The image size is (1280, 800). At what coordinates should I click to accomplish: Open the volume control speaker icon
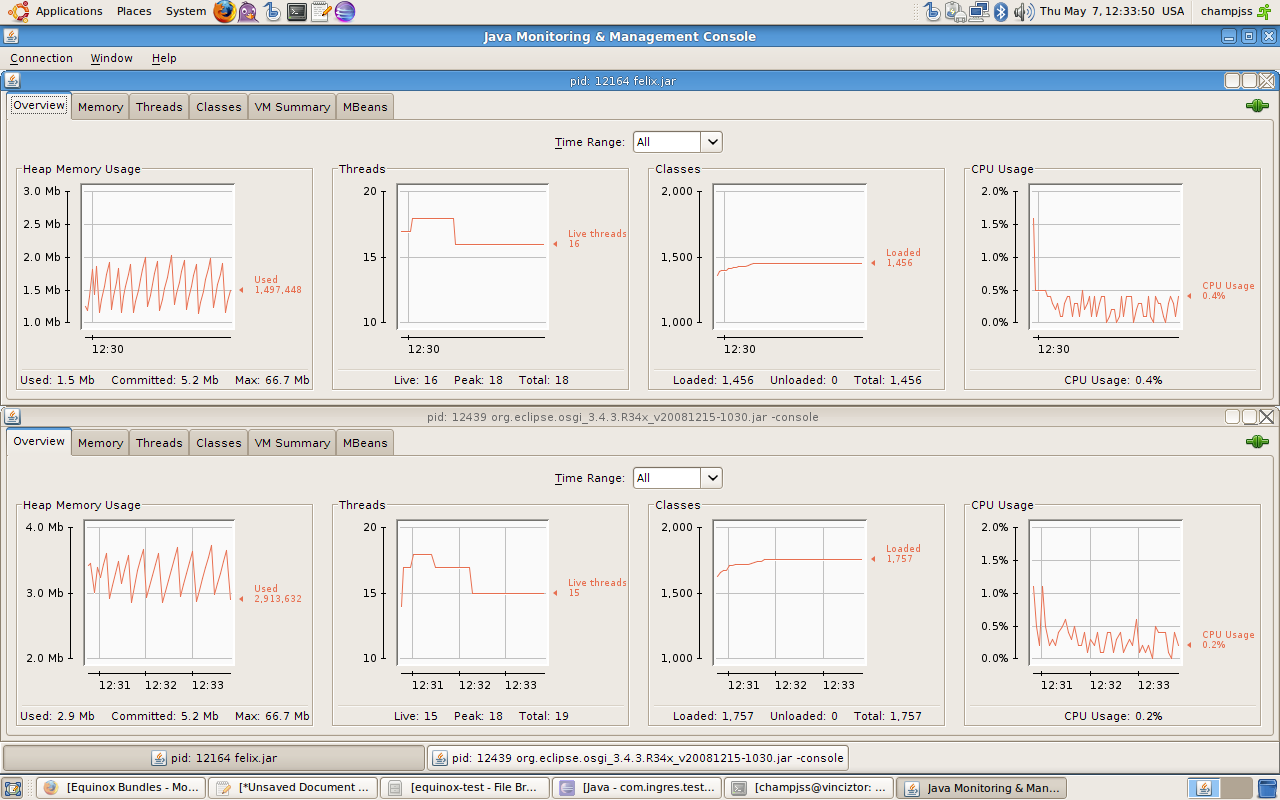[1023, 12]
